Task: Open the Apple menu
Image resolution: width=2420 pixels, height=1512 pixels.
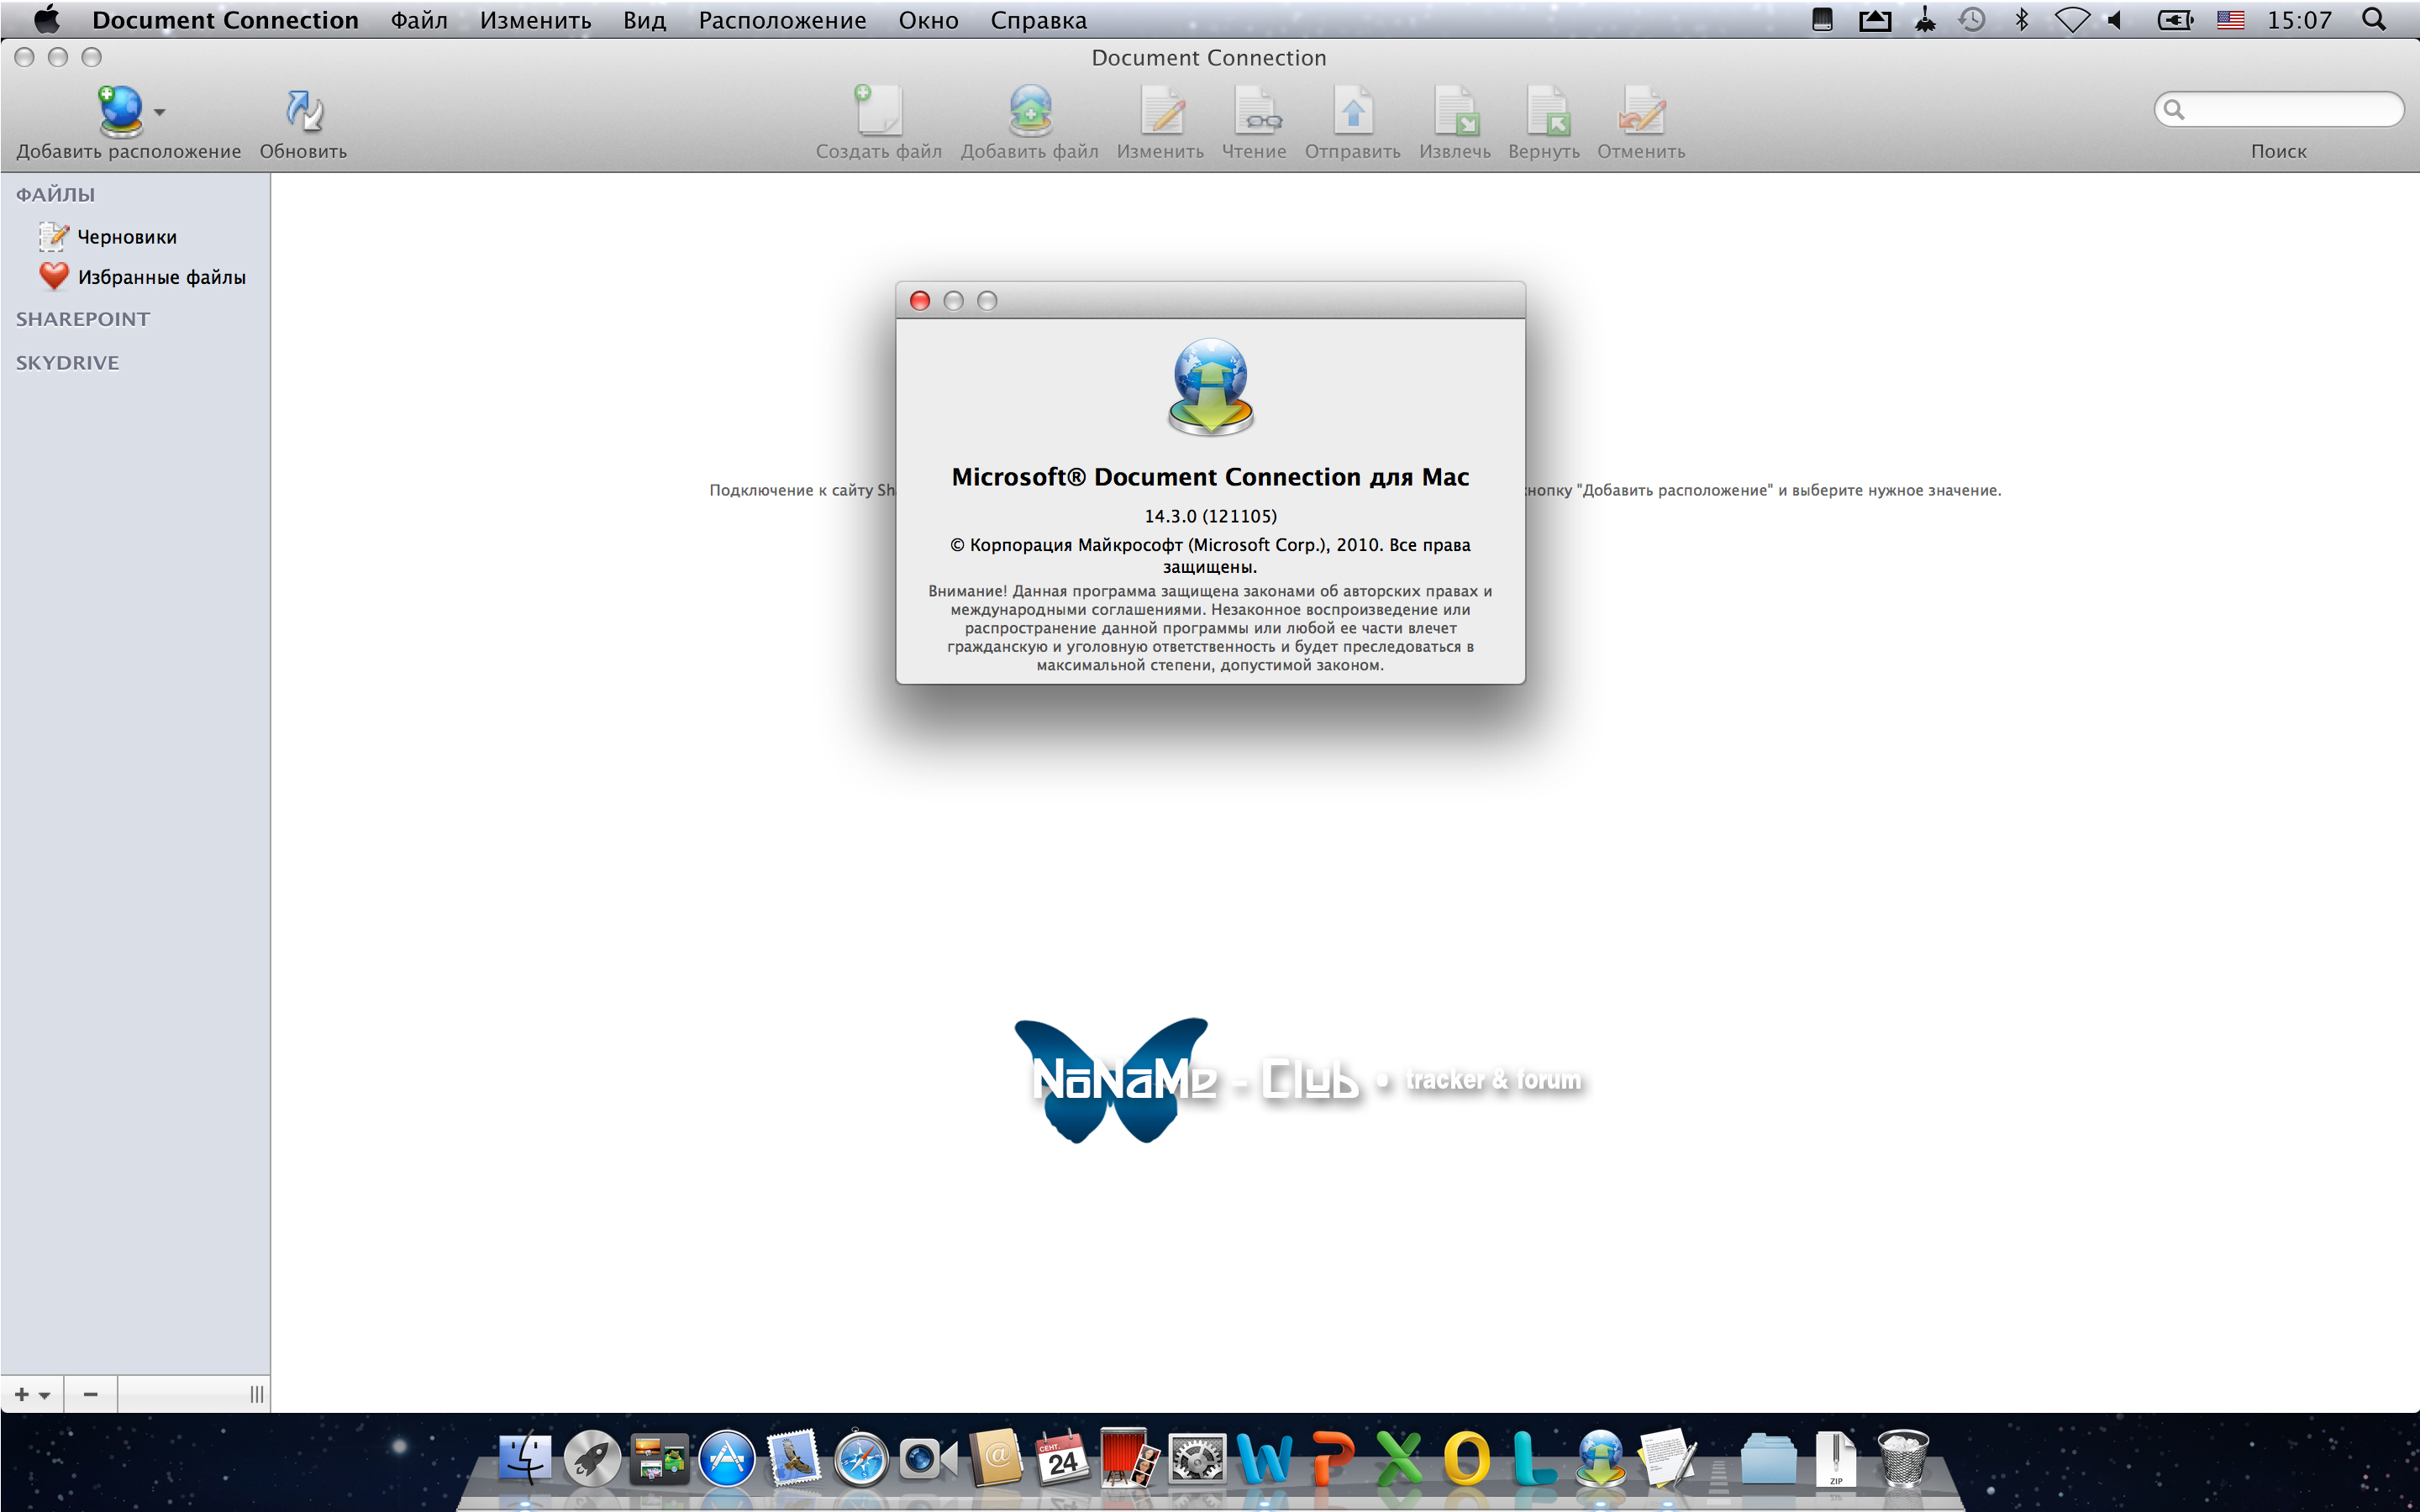Action: pos(46,19)
